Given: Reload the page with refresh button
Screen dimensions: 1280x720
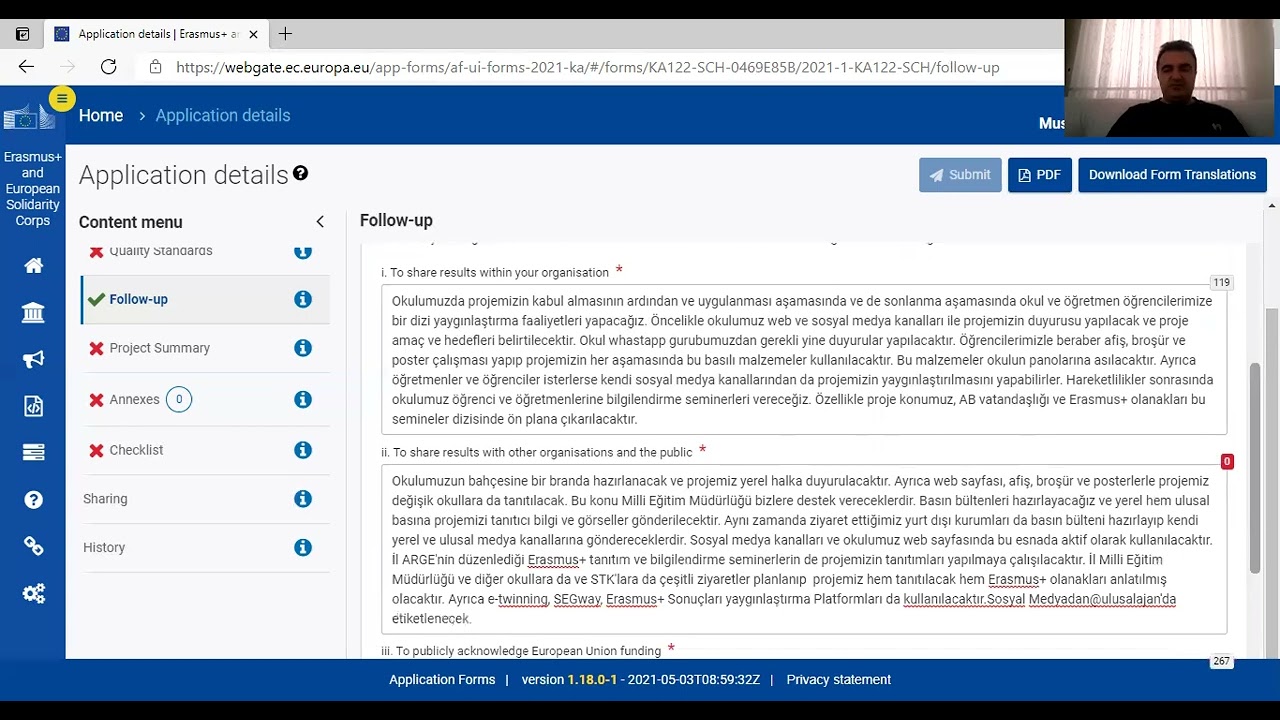Looking at the screenshot, I should [109, 67].
